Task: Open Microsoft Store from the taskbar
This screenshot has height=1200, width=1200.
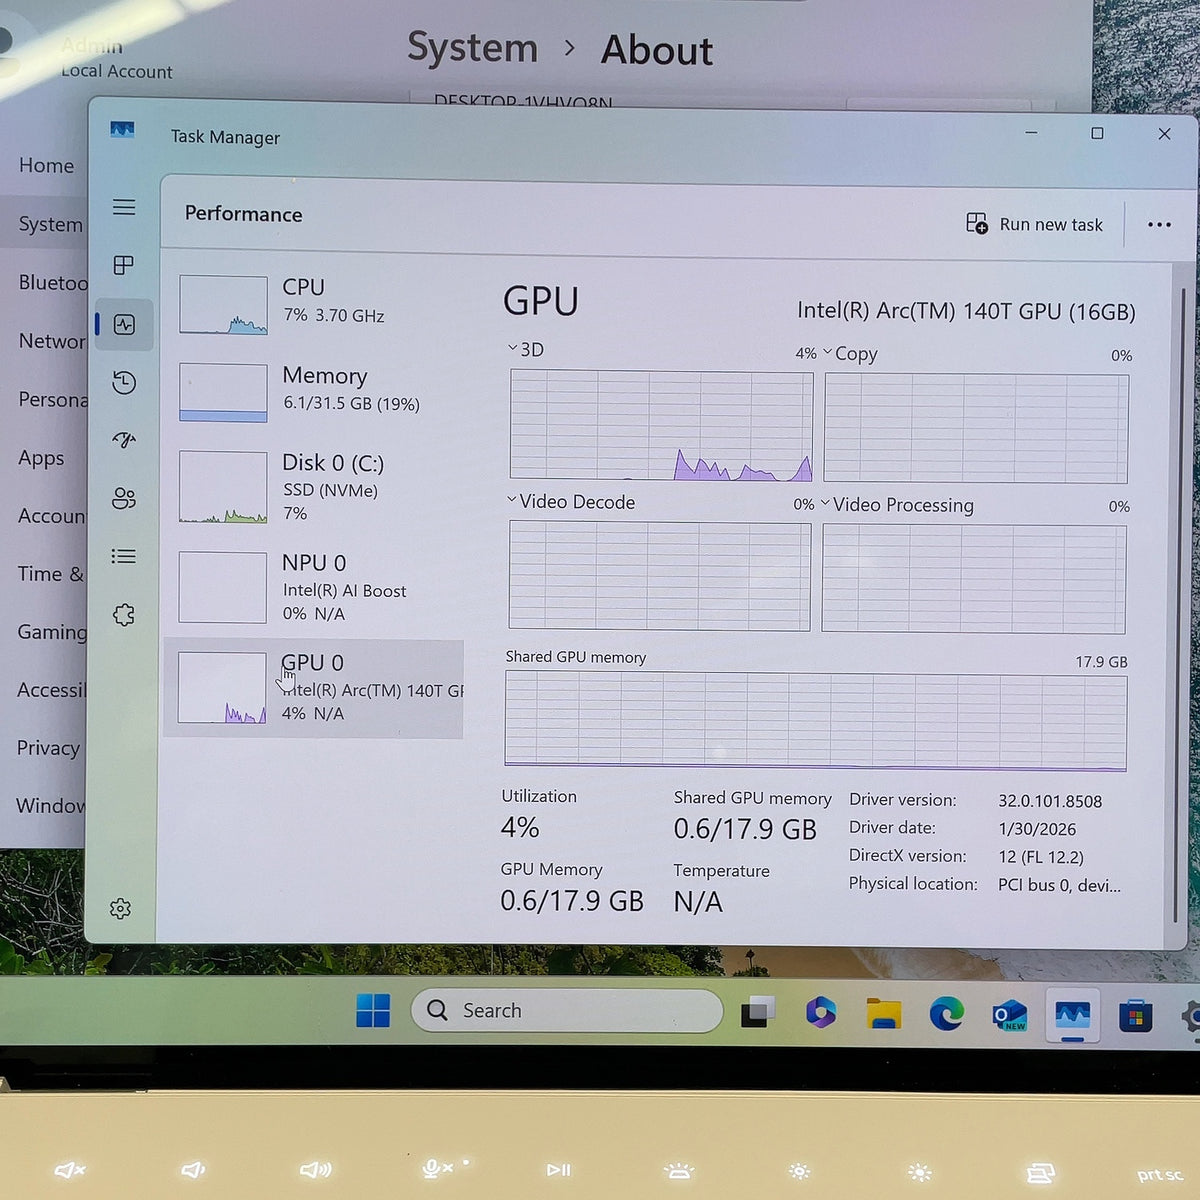Action: coord(1135,1018)
